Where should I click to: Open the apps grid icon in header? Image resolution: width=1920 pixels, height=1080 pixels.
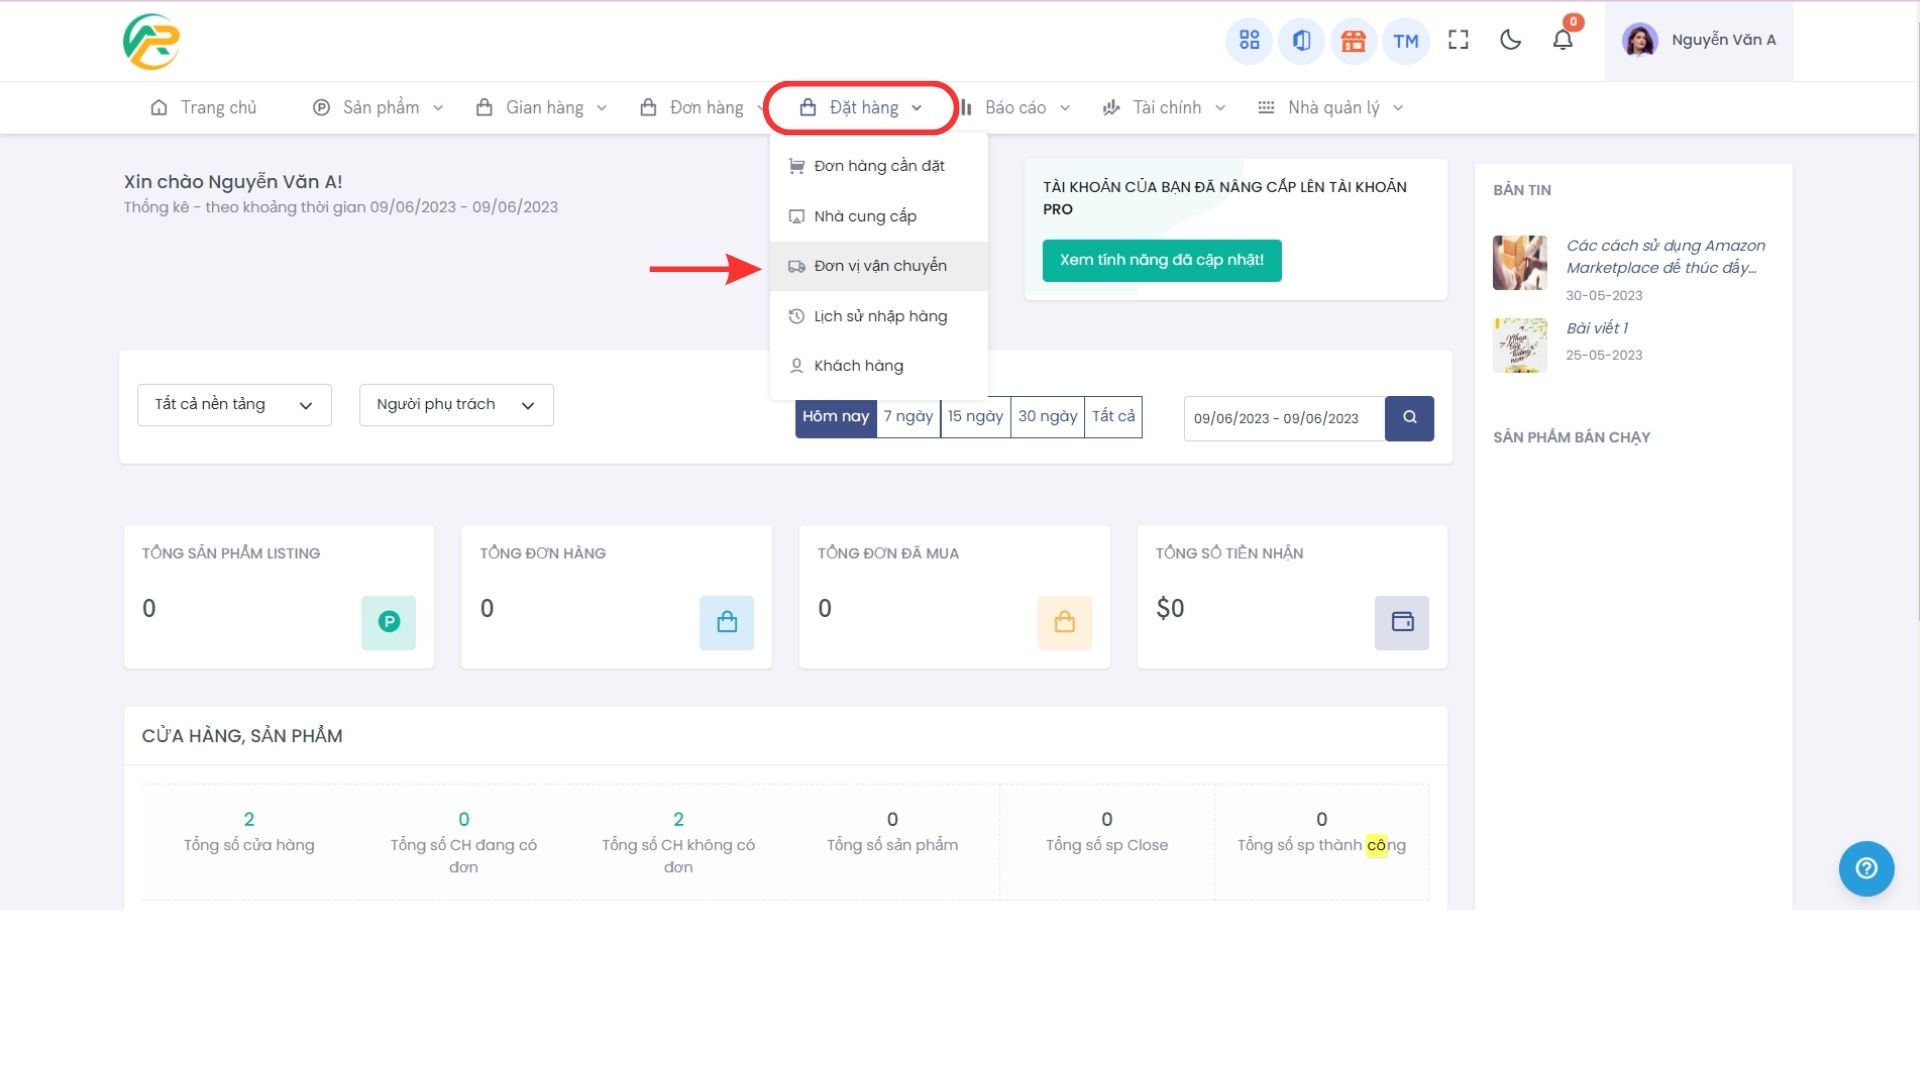coord(1249,40)
